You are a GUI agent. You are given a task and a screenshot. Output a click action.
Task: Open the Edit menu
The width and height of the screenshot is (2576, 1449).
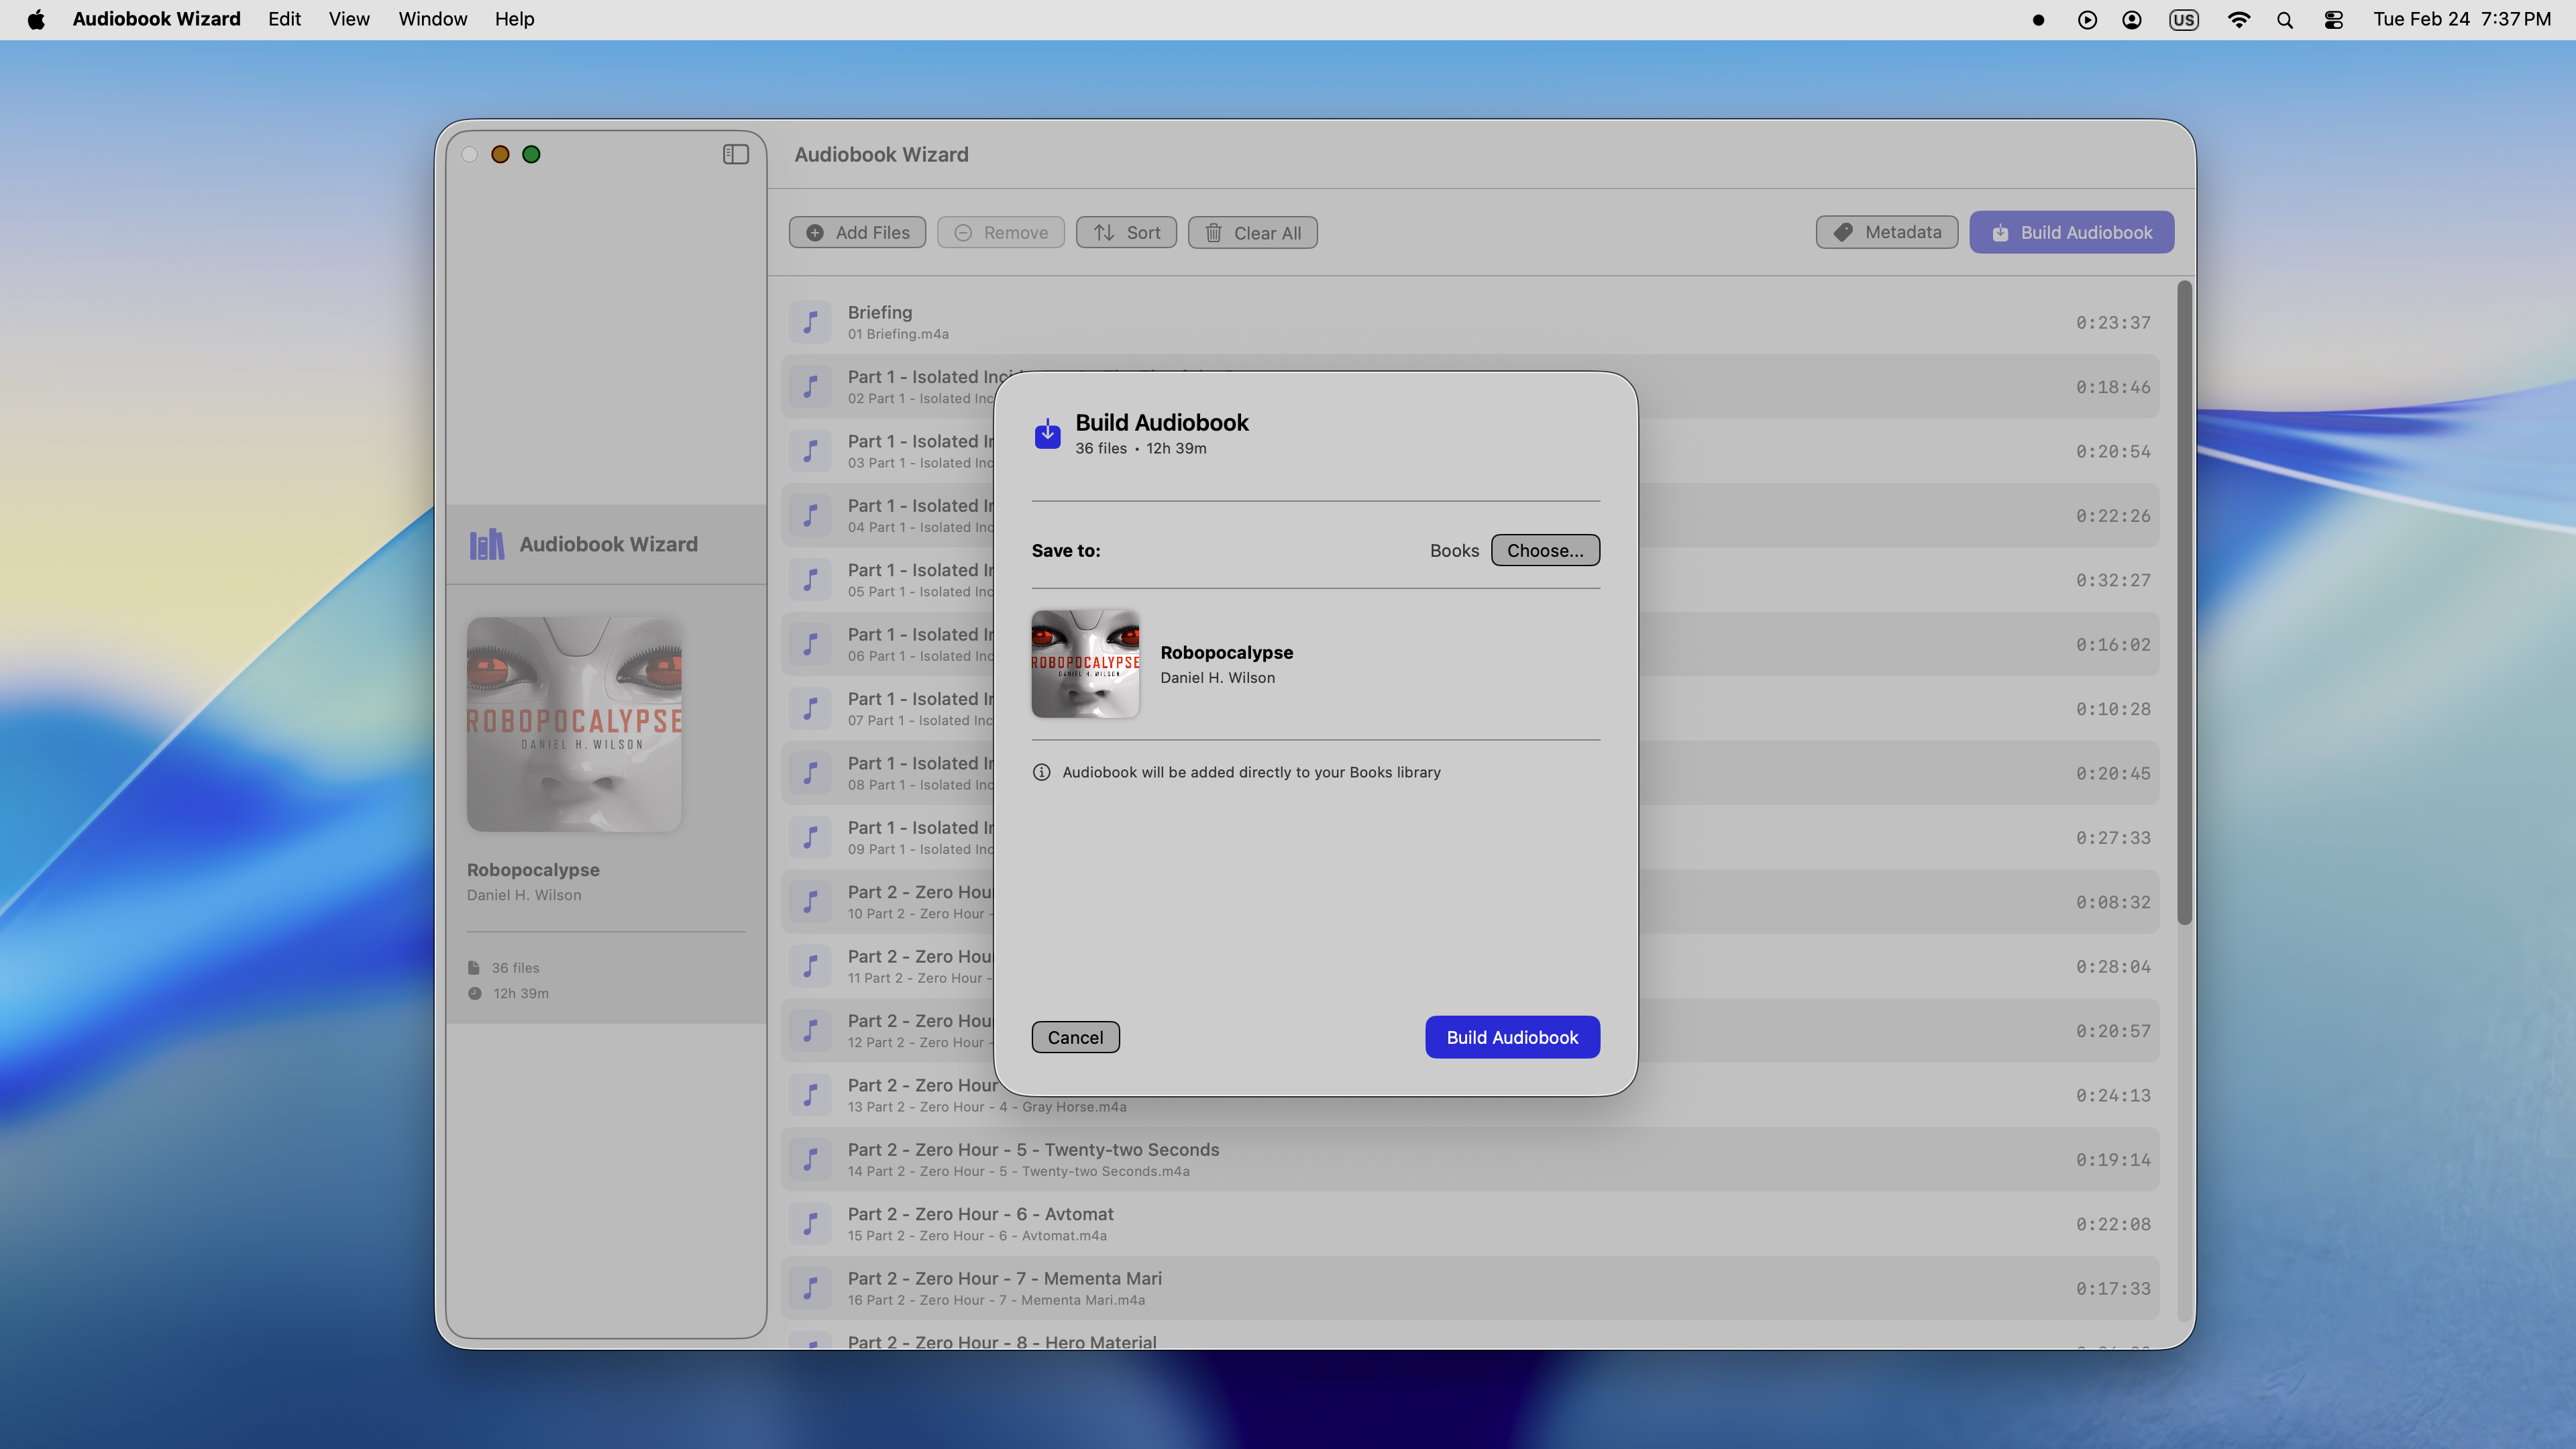click(x=284, y=19)
